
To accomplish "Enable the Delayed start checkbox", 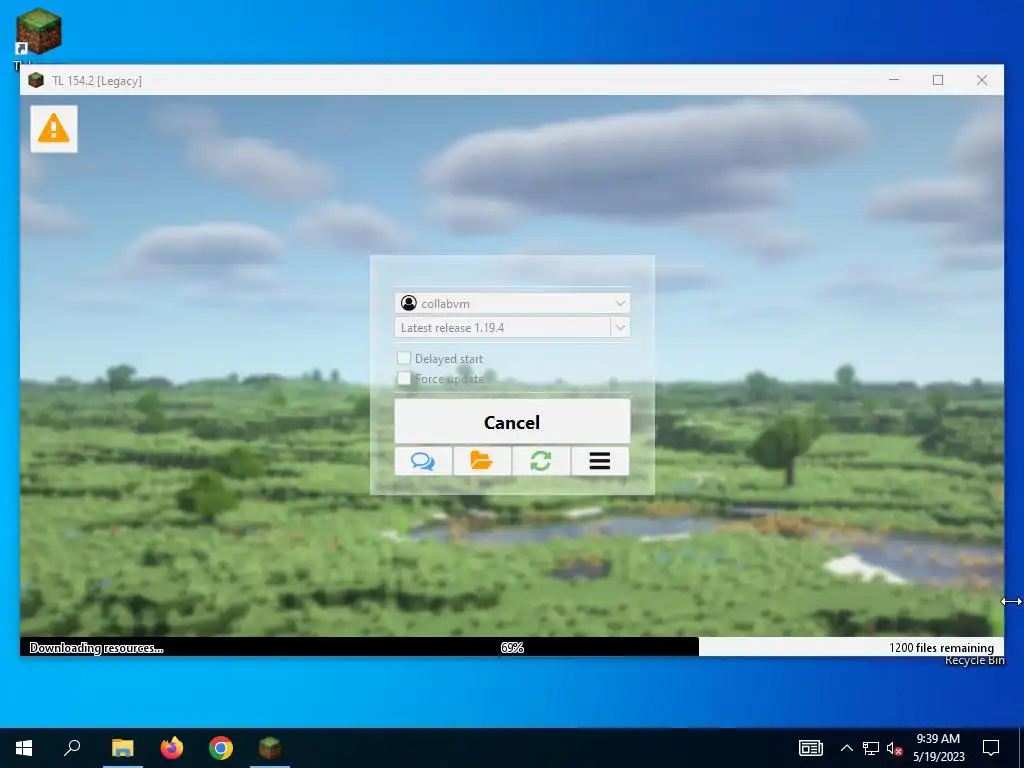I will 404,358.
